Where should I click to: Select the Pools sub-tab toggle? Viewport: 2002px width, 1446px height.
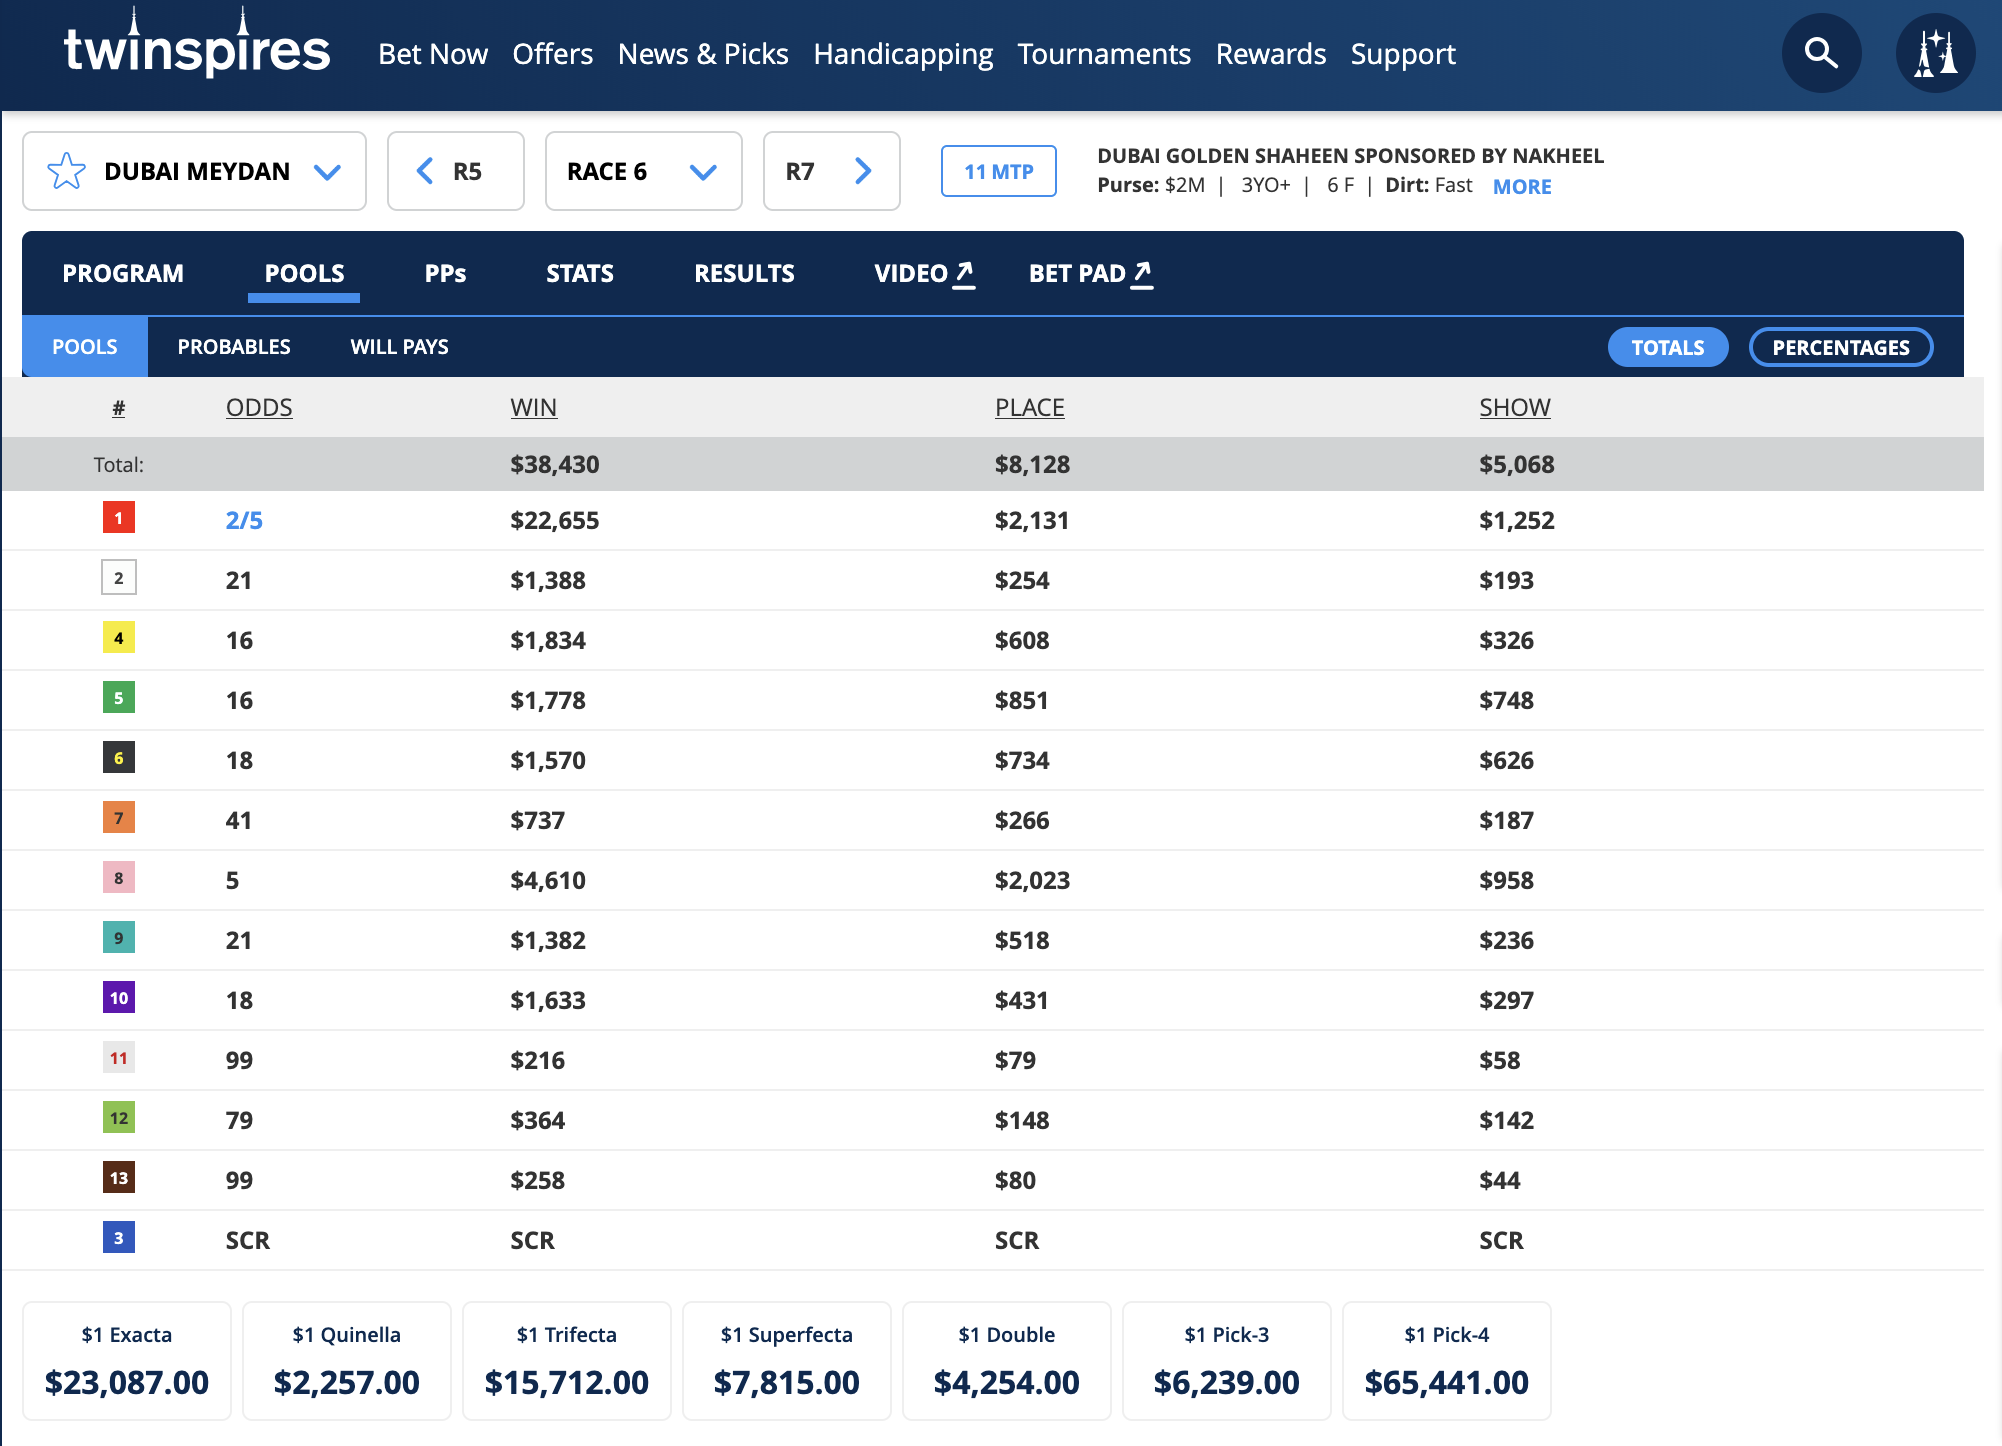pos(85,347)
